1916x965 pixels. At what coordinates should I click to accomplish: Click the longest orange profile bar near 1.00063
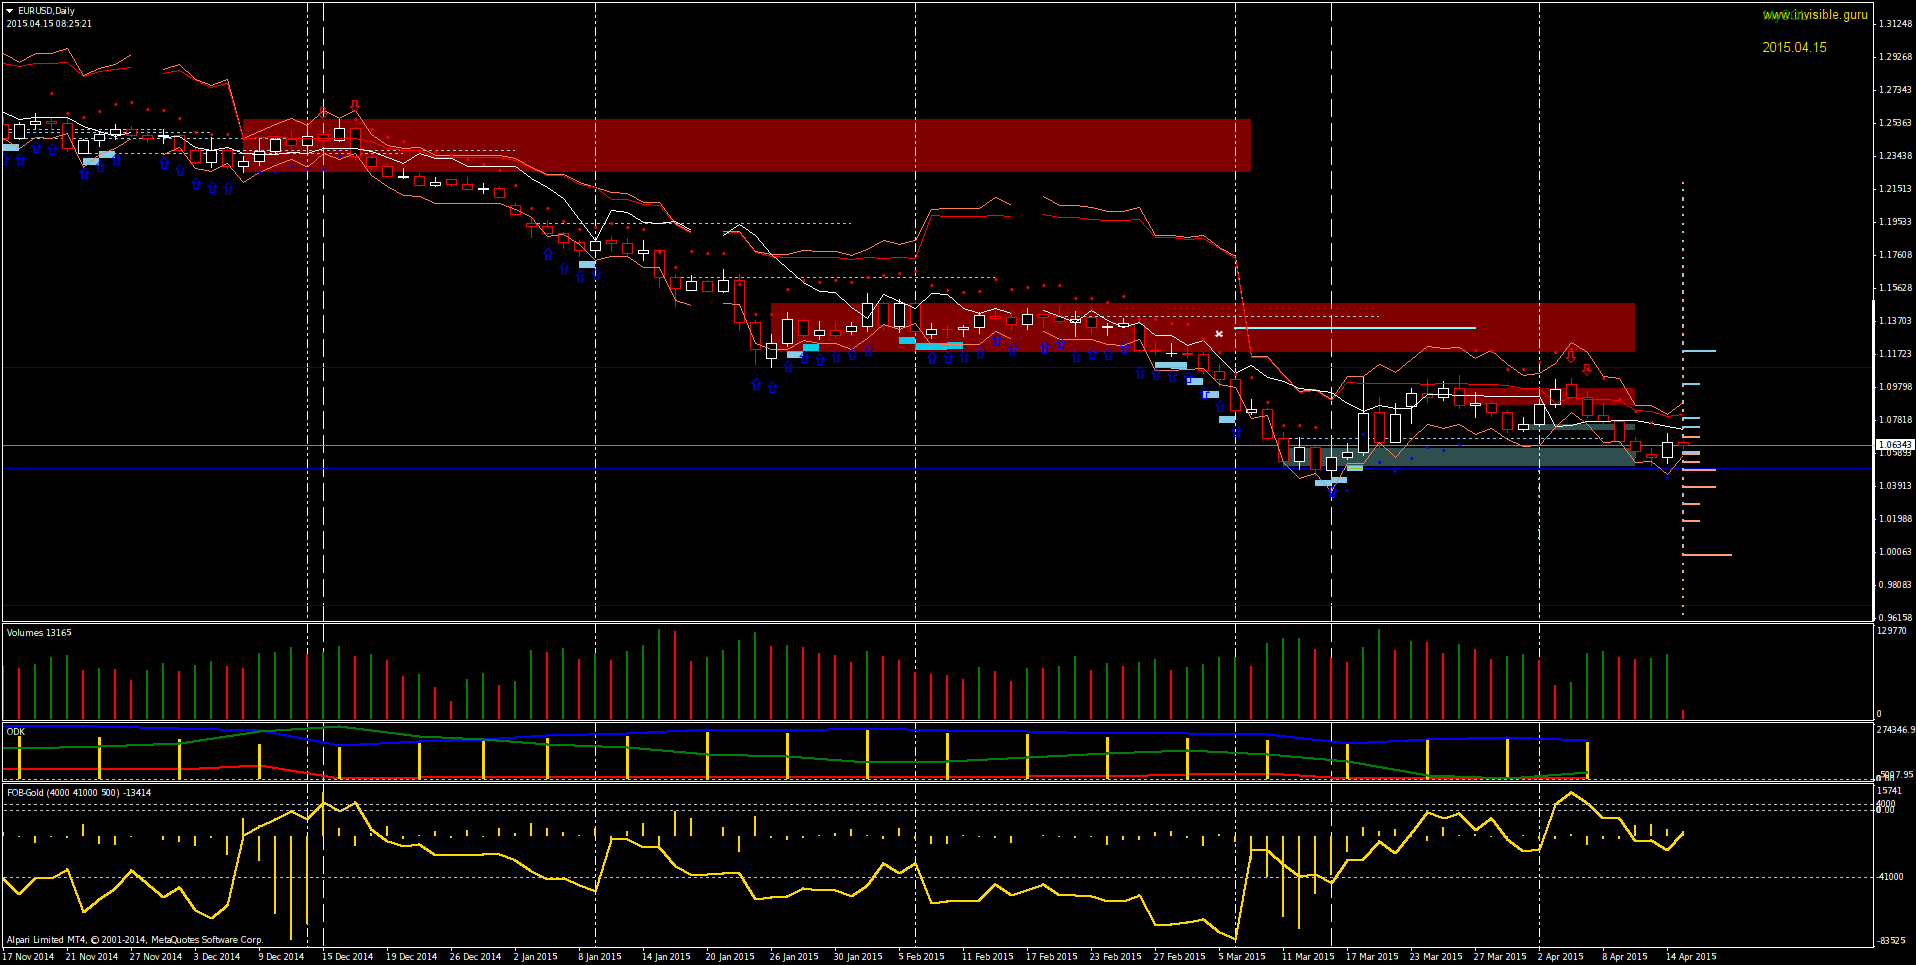[x=1707, y=554]
